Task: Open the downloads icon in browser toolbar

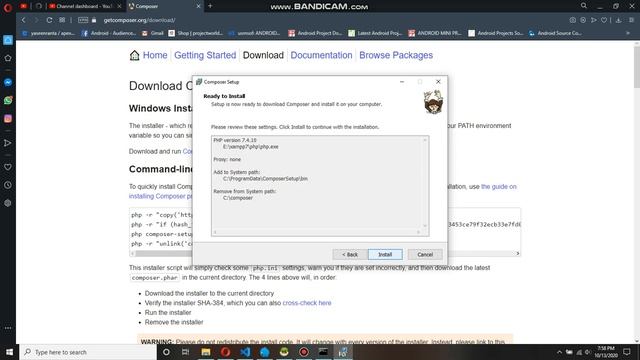Action: point(618,20)
